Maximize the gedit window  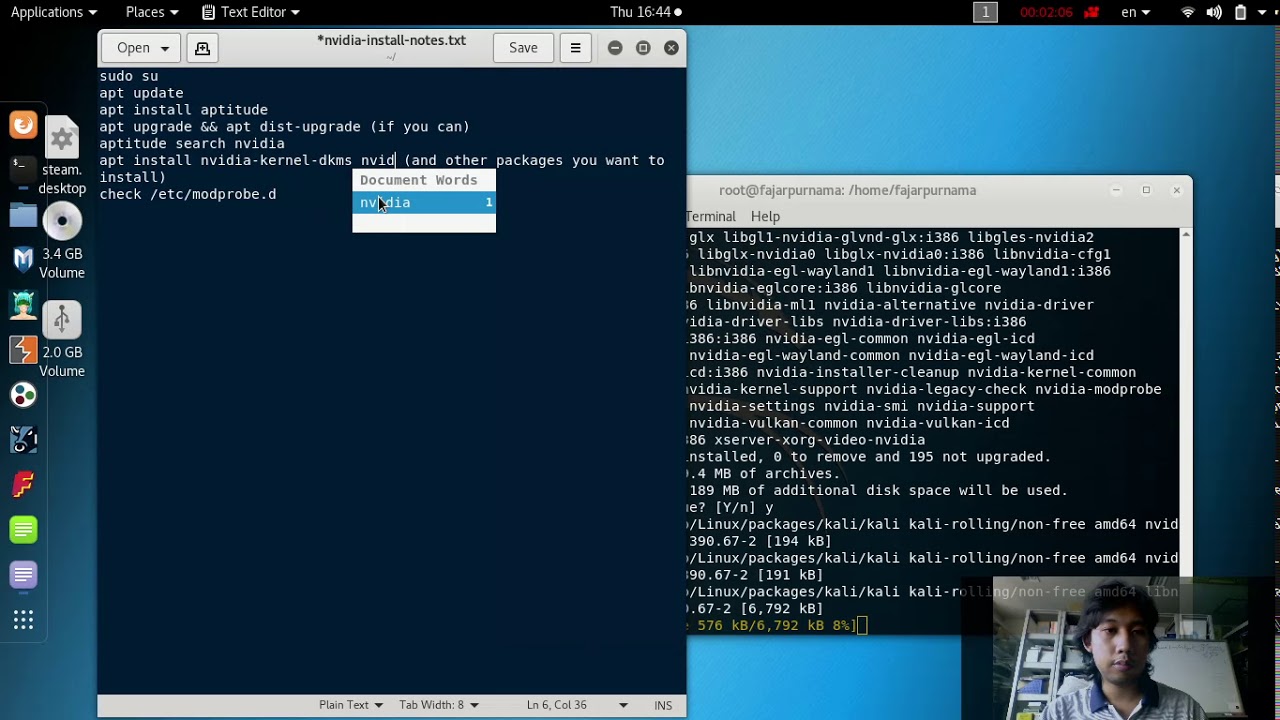tap(643, 48)
